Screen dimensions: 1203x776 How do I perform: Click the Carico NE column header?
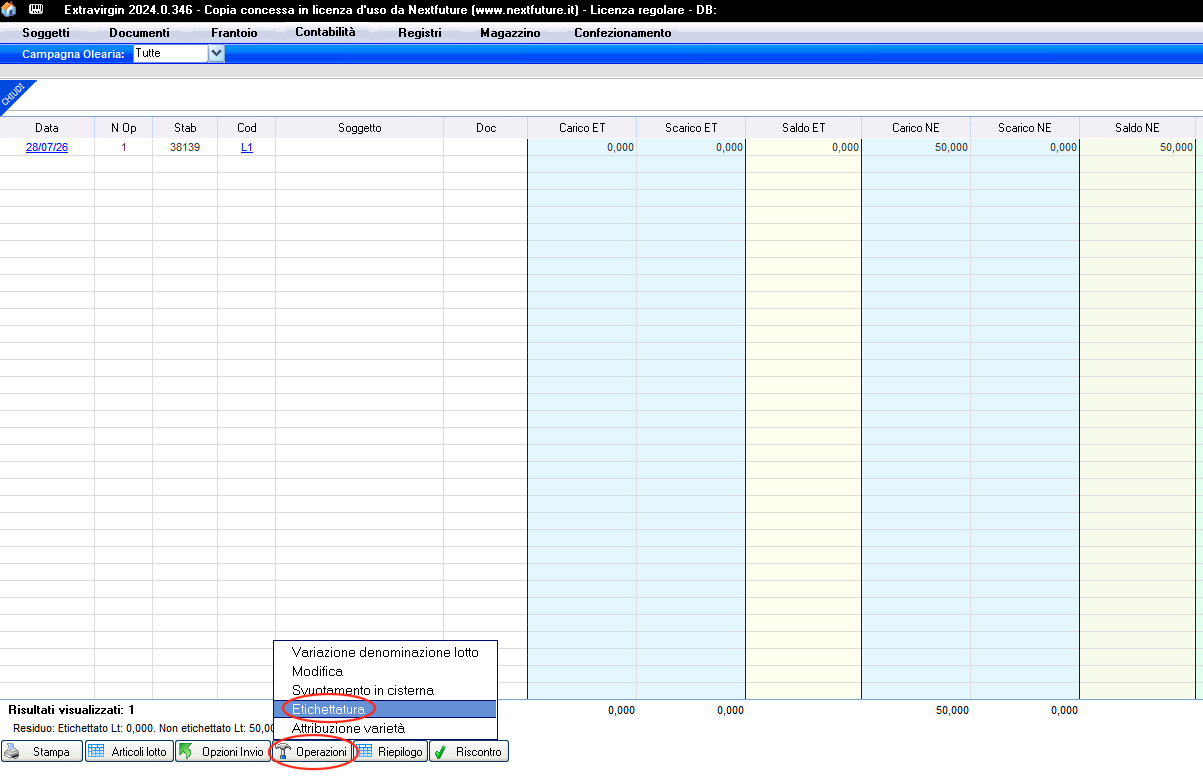916,128
